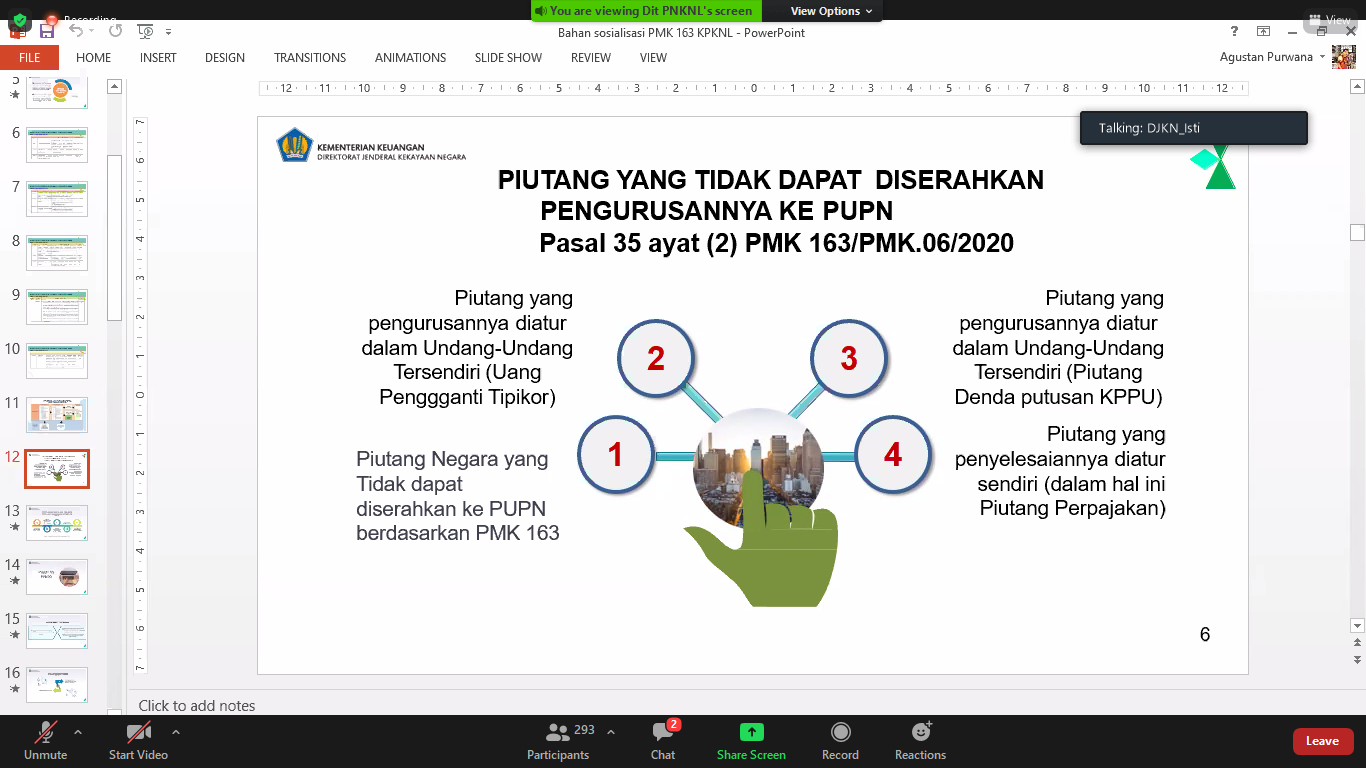Select slide 13 thumbnail
This screenshot has height=768, width=1366.
click(57, 523)
